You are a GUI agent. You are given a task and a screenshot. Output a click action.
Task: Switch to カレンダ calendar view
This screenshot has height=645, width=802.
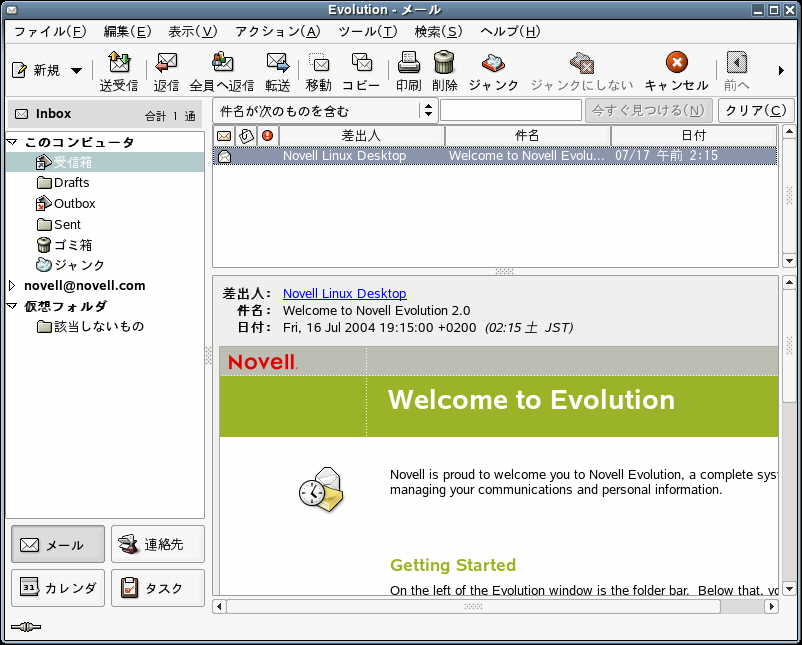(x=58, y=588)
